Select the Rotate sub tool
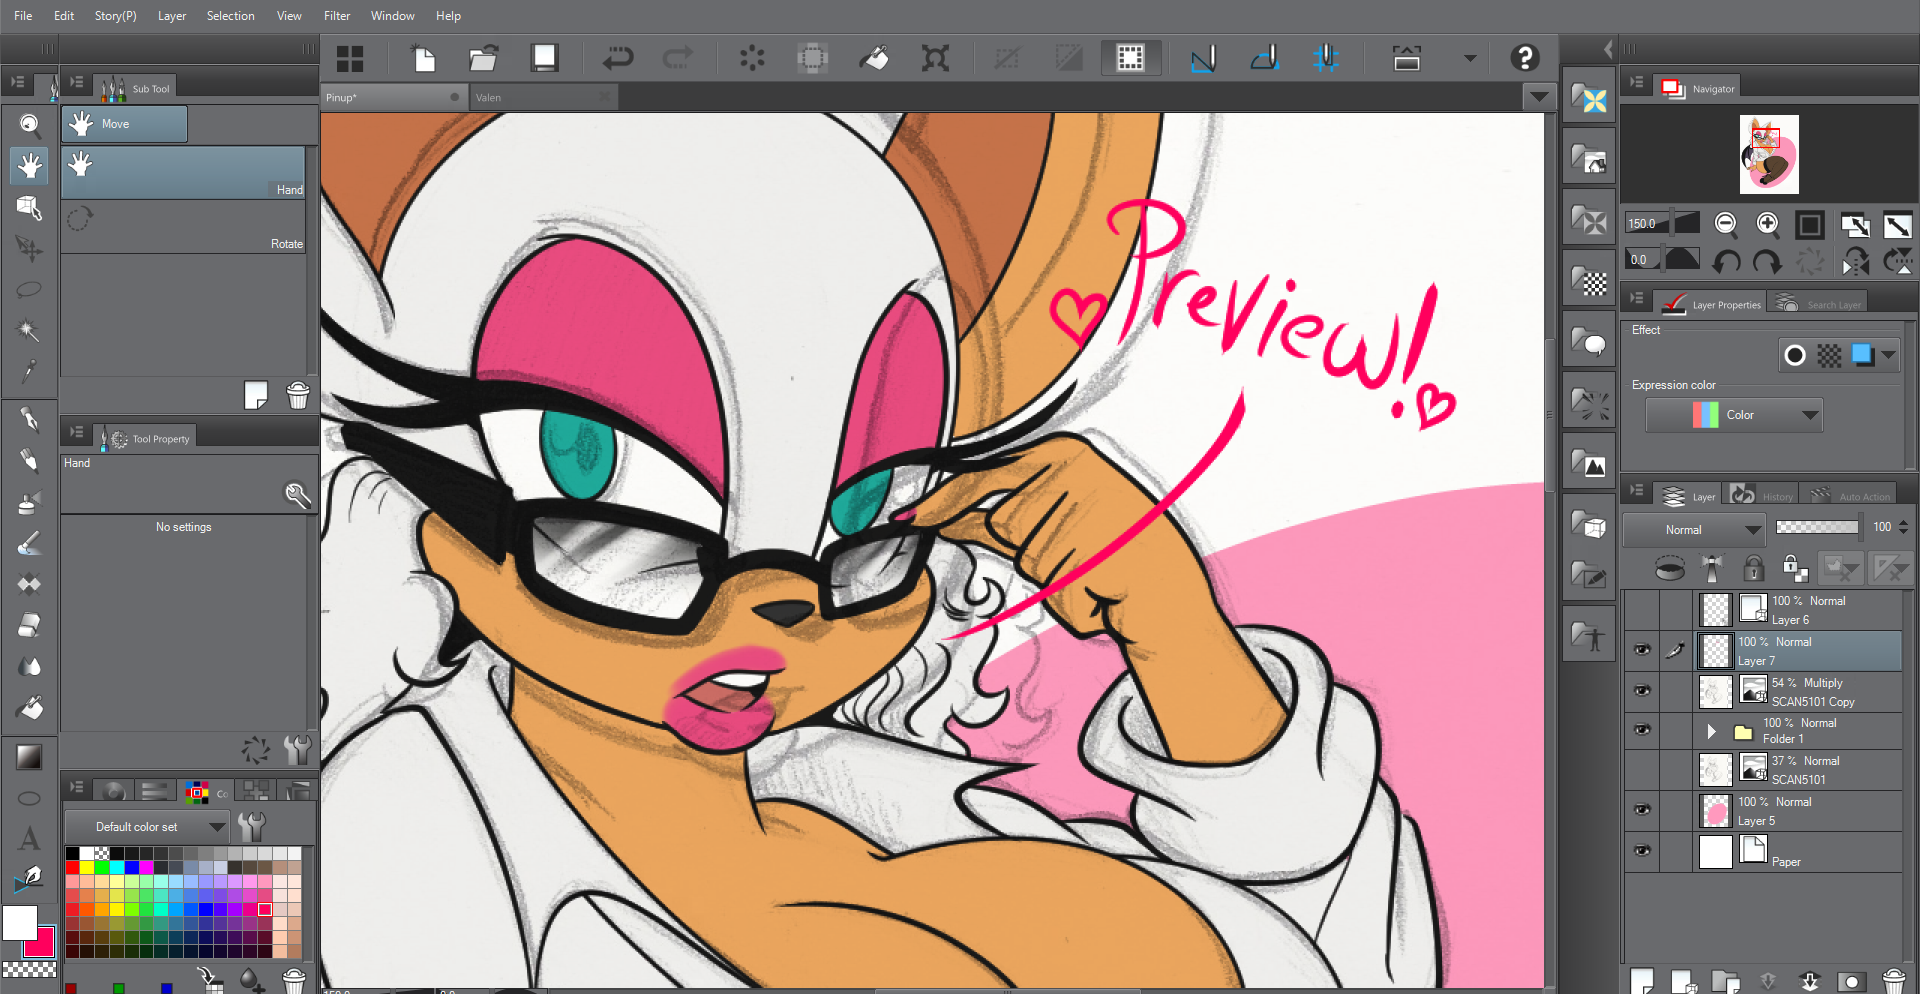 click(x=184, y=227)
